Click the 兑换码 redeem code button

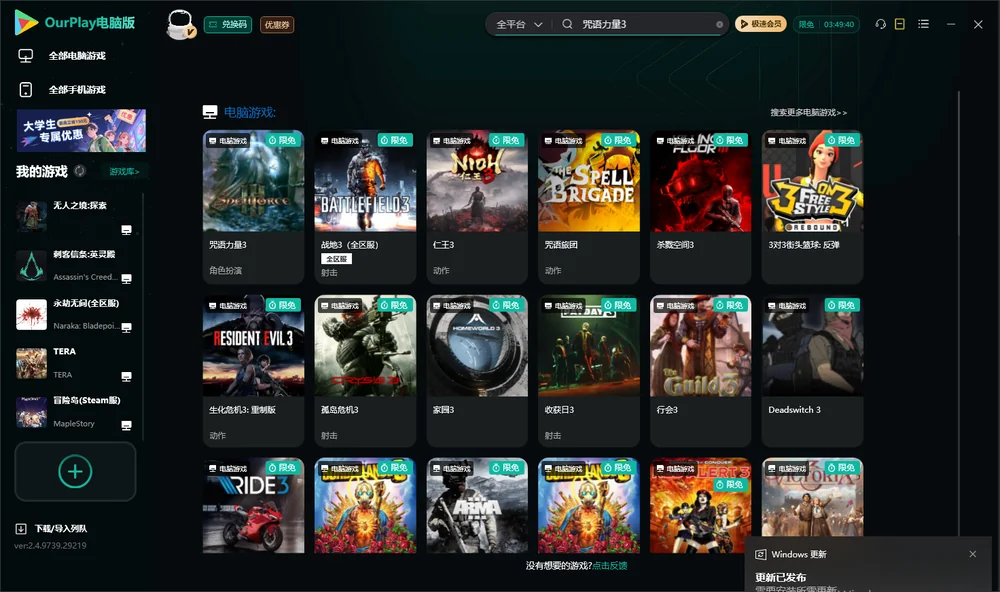click(228, 25)
